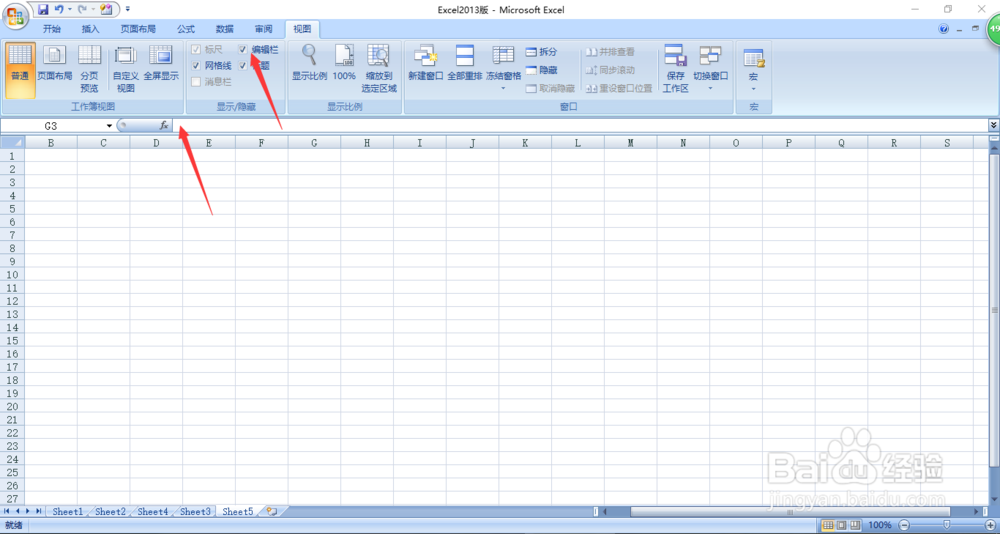Click the 100% zoom level in status bar

879,525
